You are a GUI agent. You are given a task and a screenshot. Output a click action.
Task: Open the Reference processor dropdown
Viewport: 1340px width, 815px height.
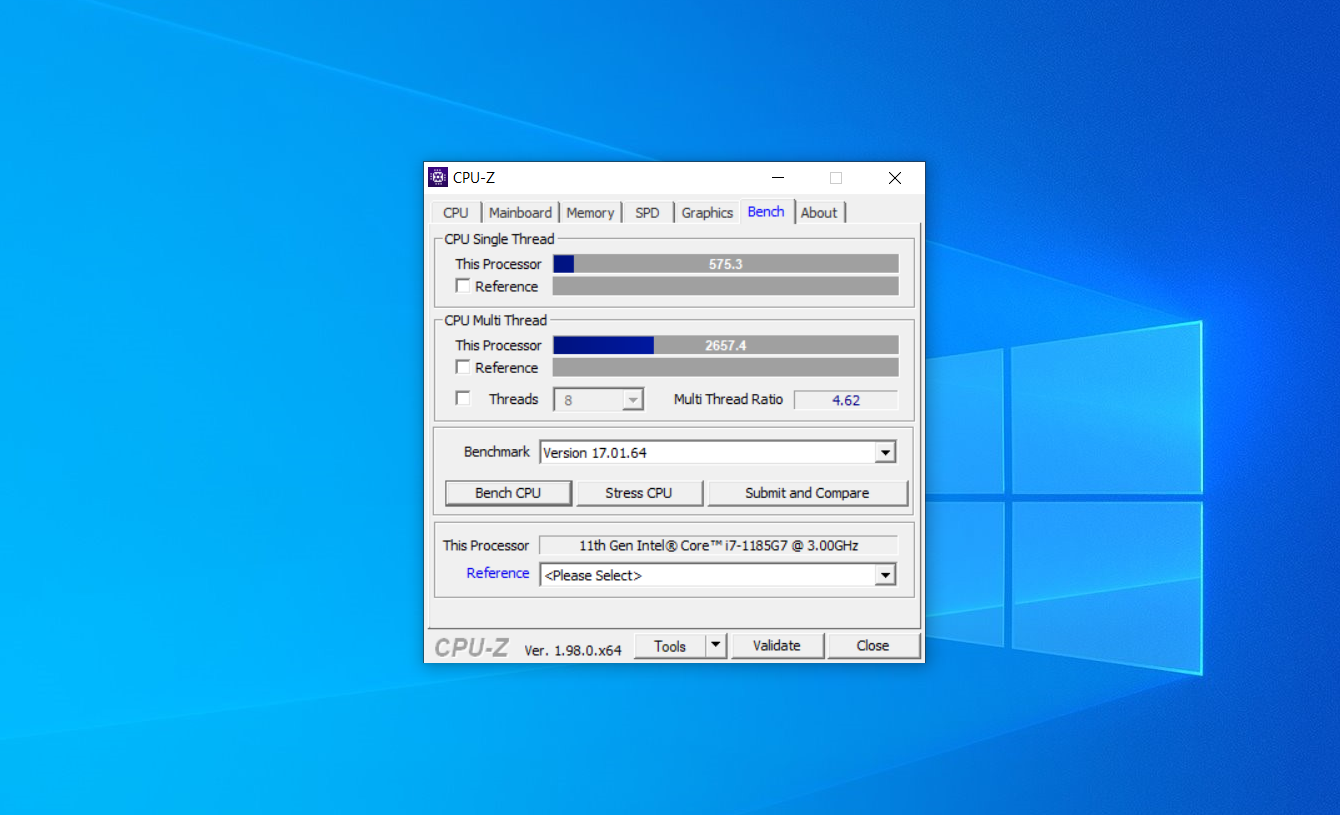[885, 575]
